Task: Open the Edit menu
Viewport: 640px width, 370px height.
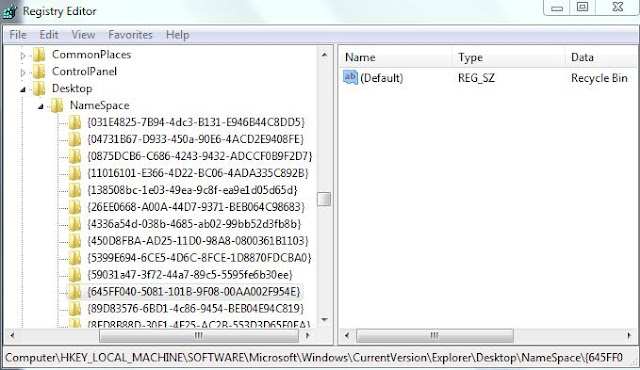Action: [x=49, y=35]
